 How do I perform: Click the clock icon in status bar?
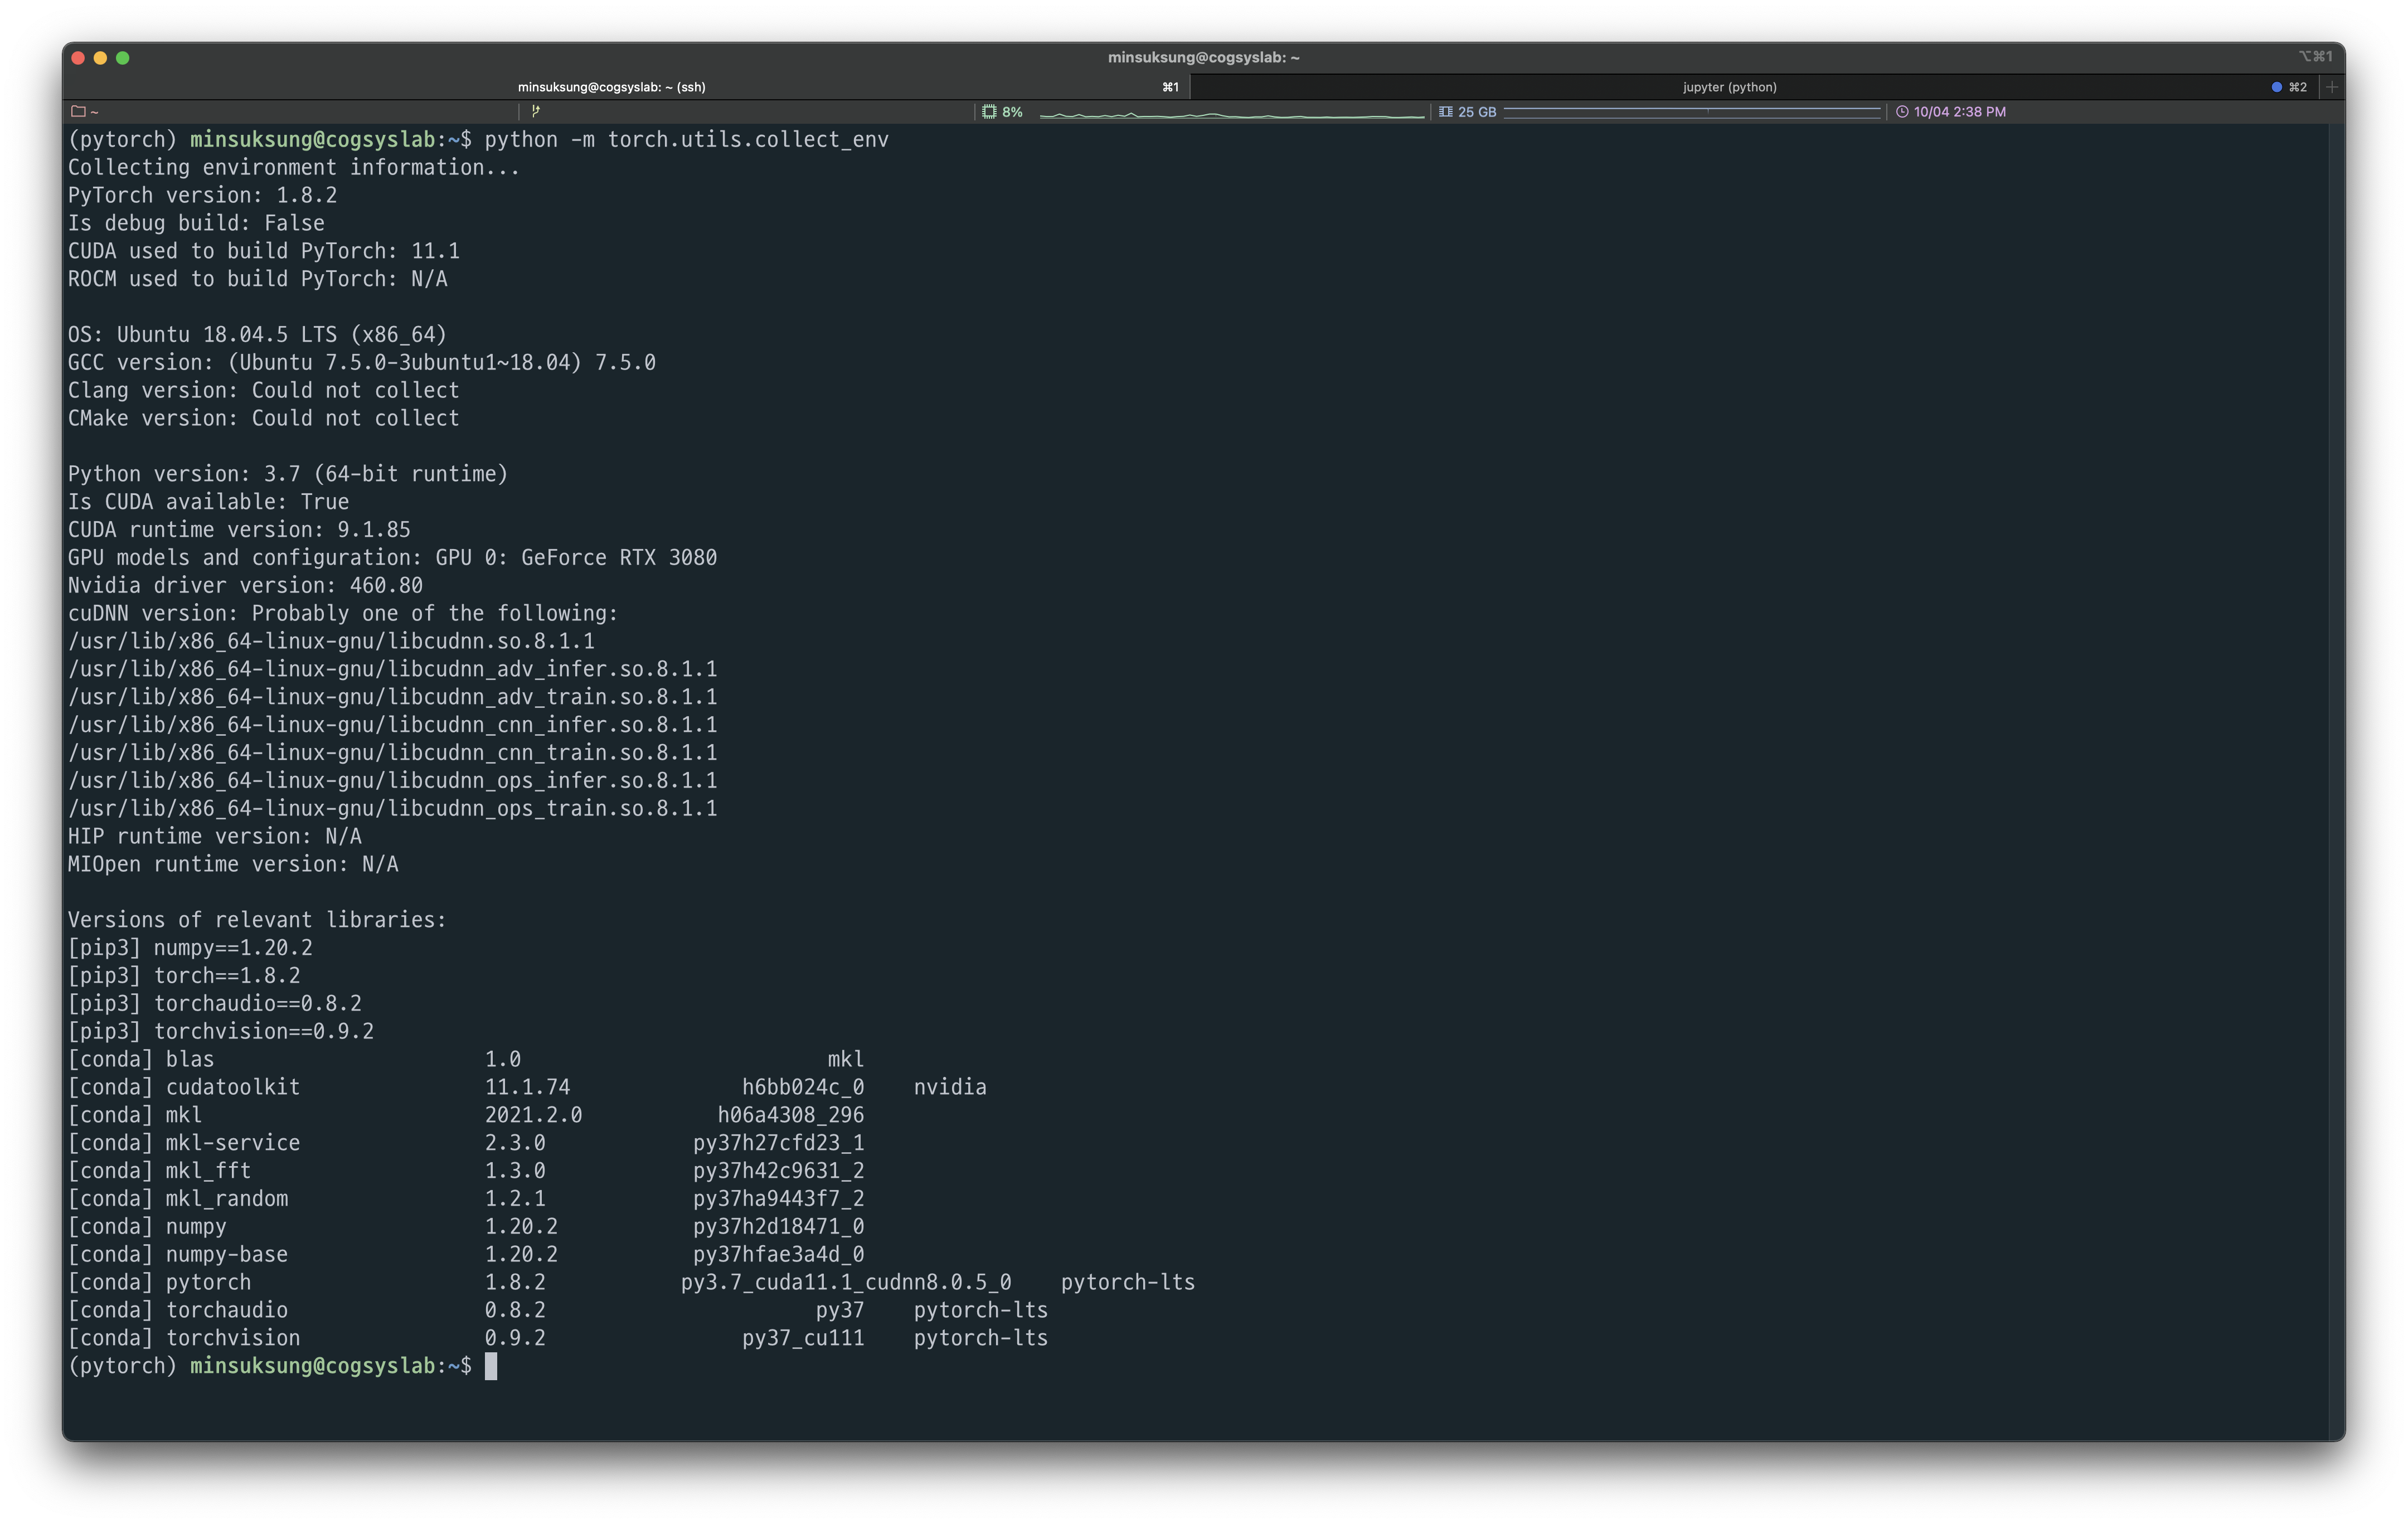(1902, 112)
